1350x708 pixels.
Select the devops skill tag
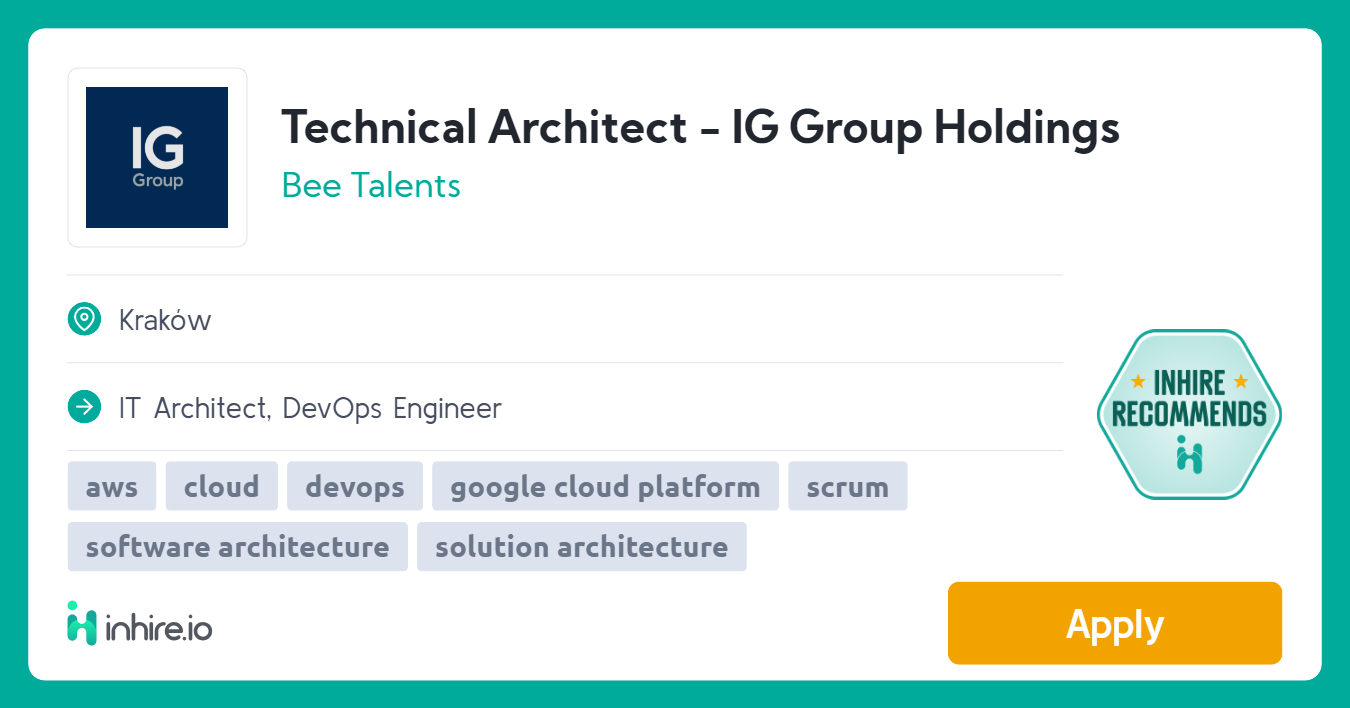pyautogui.click(x=355, y=487)
